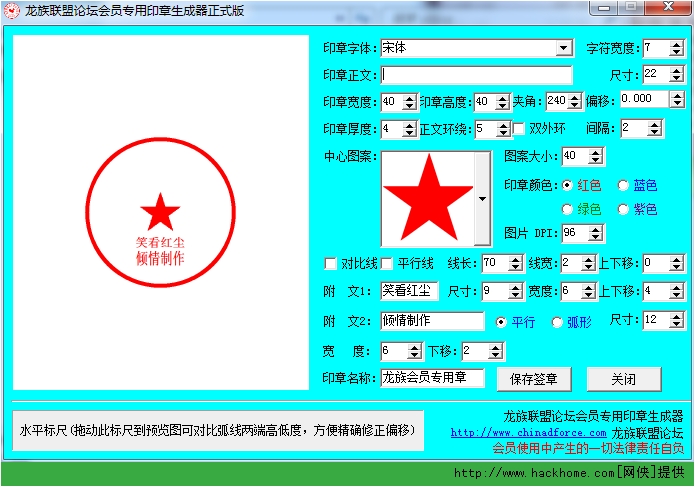The image size is (695, 487).
Task: Check the 平行线 parallel line option
Action: (x=387, y=264)
